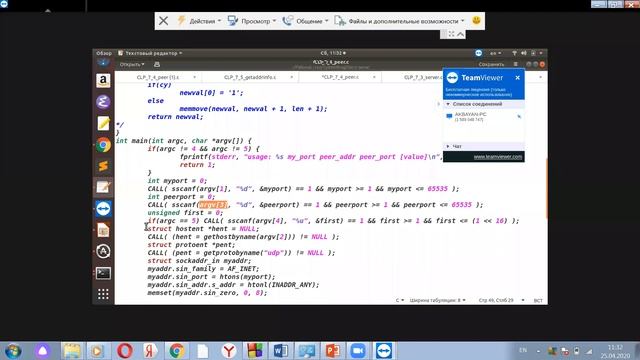Close the *CLP_7_4_peer.c tab

pos(374,77)
